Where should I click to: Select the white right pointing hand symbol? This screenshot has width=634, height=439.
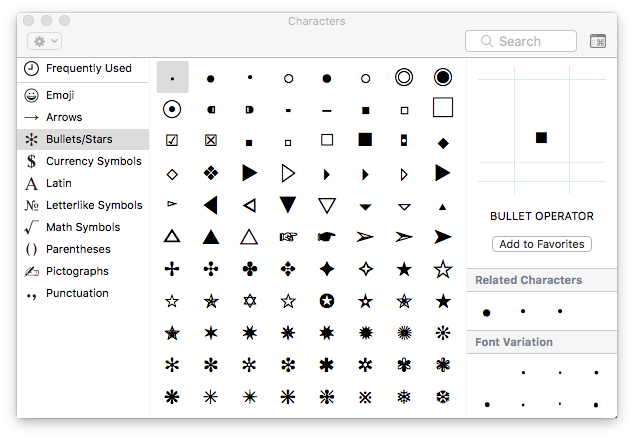(x=288, y=237)
